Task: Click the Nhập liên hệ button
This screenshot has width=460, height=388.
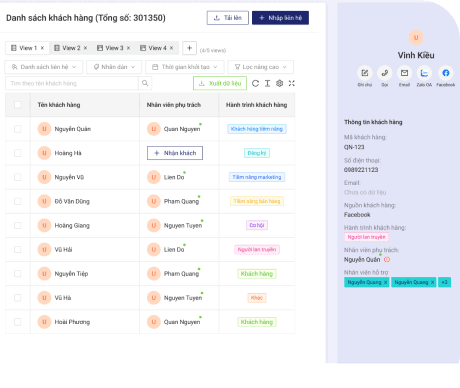Action: pos(280,18)
